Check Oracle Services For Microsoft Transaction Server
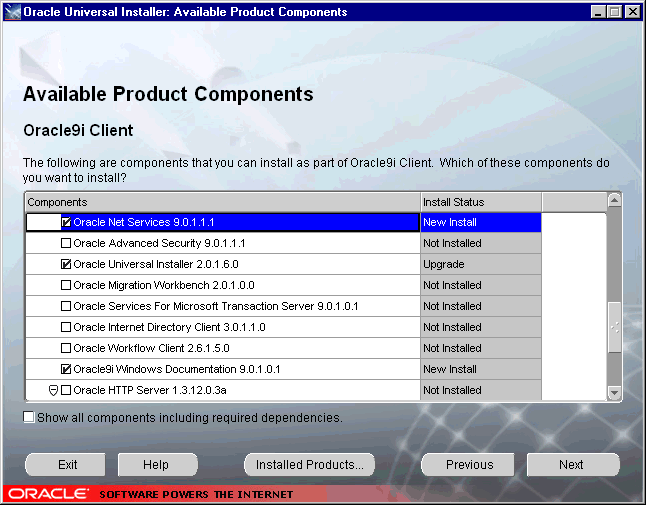The height and width of the screenshot is (505, 646). (x=66, y=306)
